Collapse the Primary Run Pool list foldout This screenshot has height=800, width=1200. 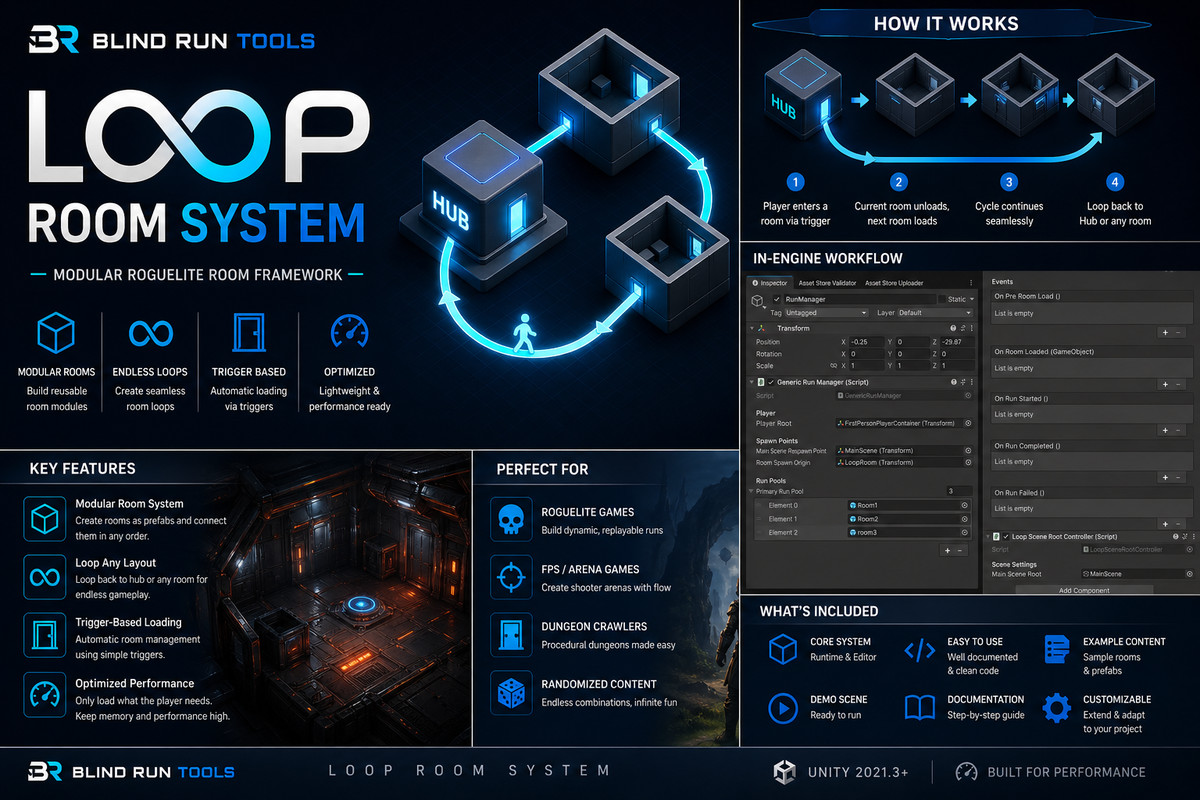(x=751, y=491)
